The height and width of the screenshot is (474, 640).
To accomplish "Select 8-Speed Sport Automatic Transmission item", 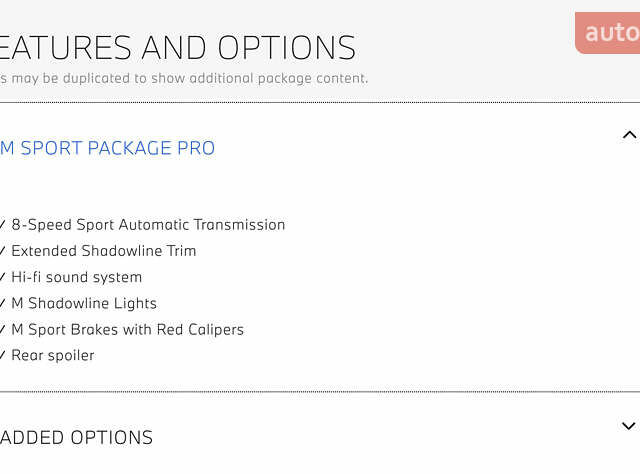I will pyautogui.click(x=148, y=225).
